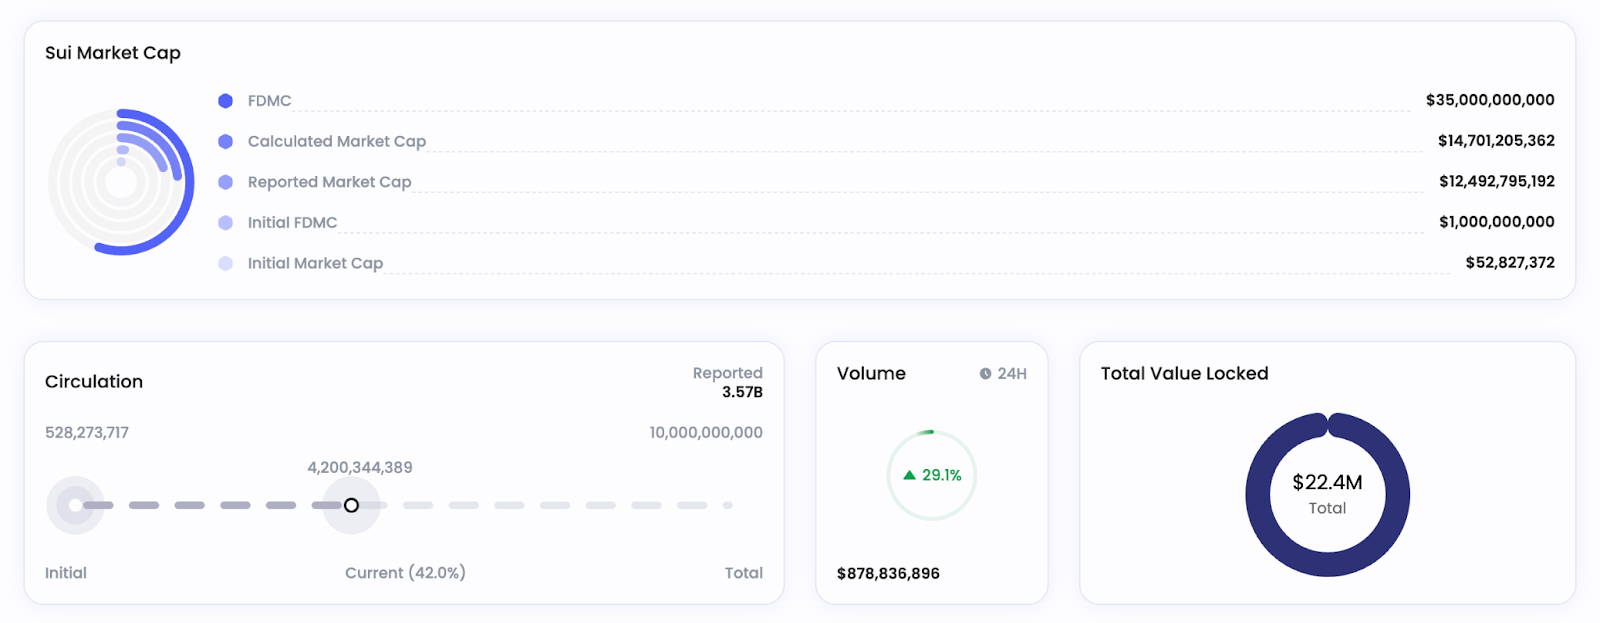Click the FDMC legend dot
Screen dimensions: 1600x623
point(226,101)
